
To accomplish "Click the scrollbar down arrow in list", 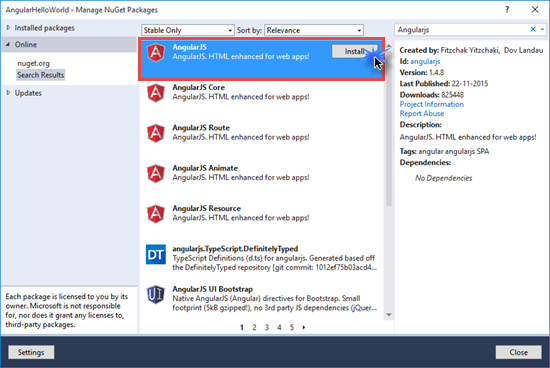I will click(x=389, y=315).
